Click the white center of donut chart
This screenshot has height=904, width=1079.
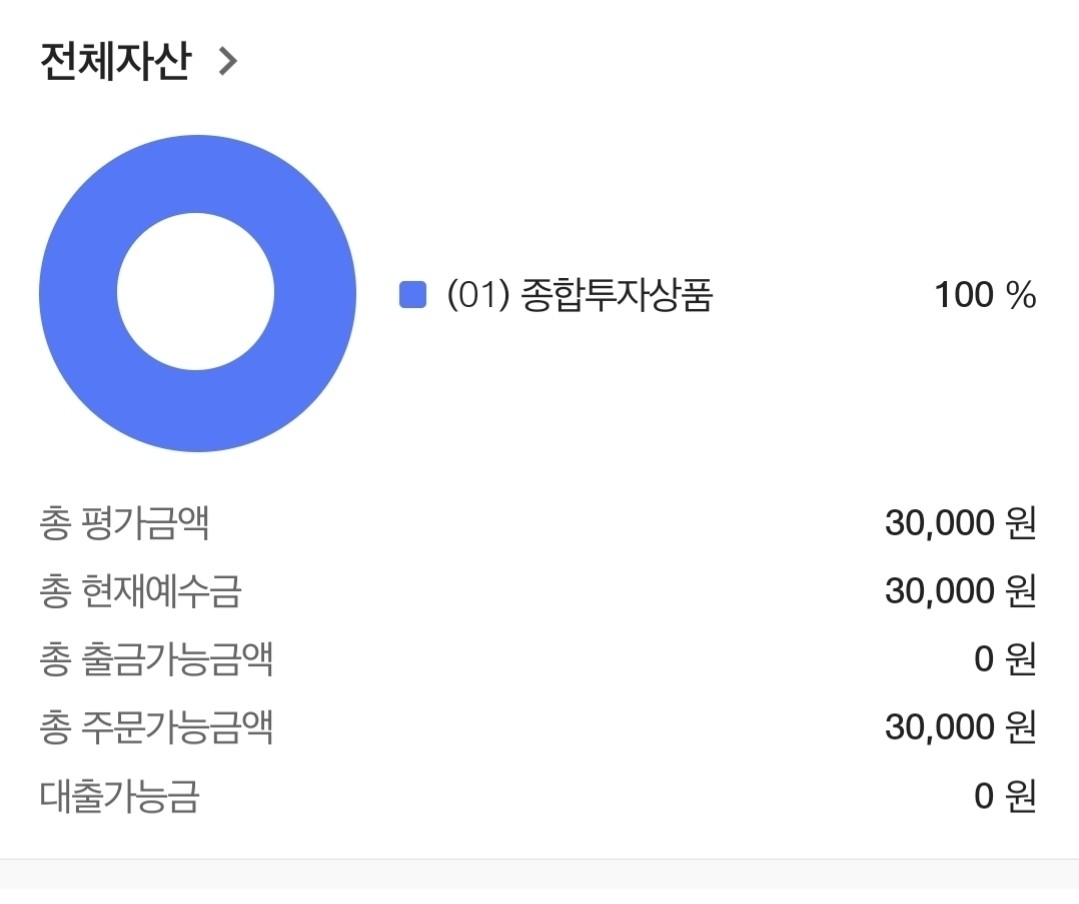(x=196, y=292)
